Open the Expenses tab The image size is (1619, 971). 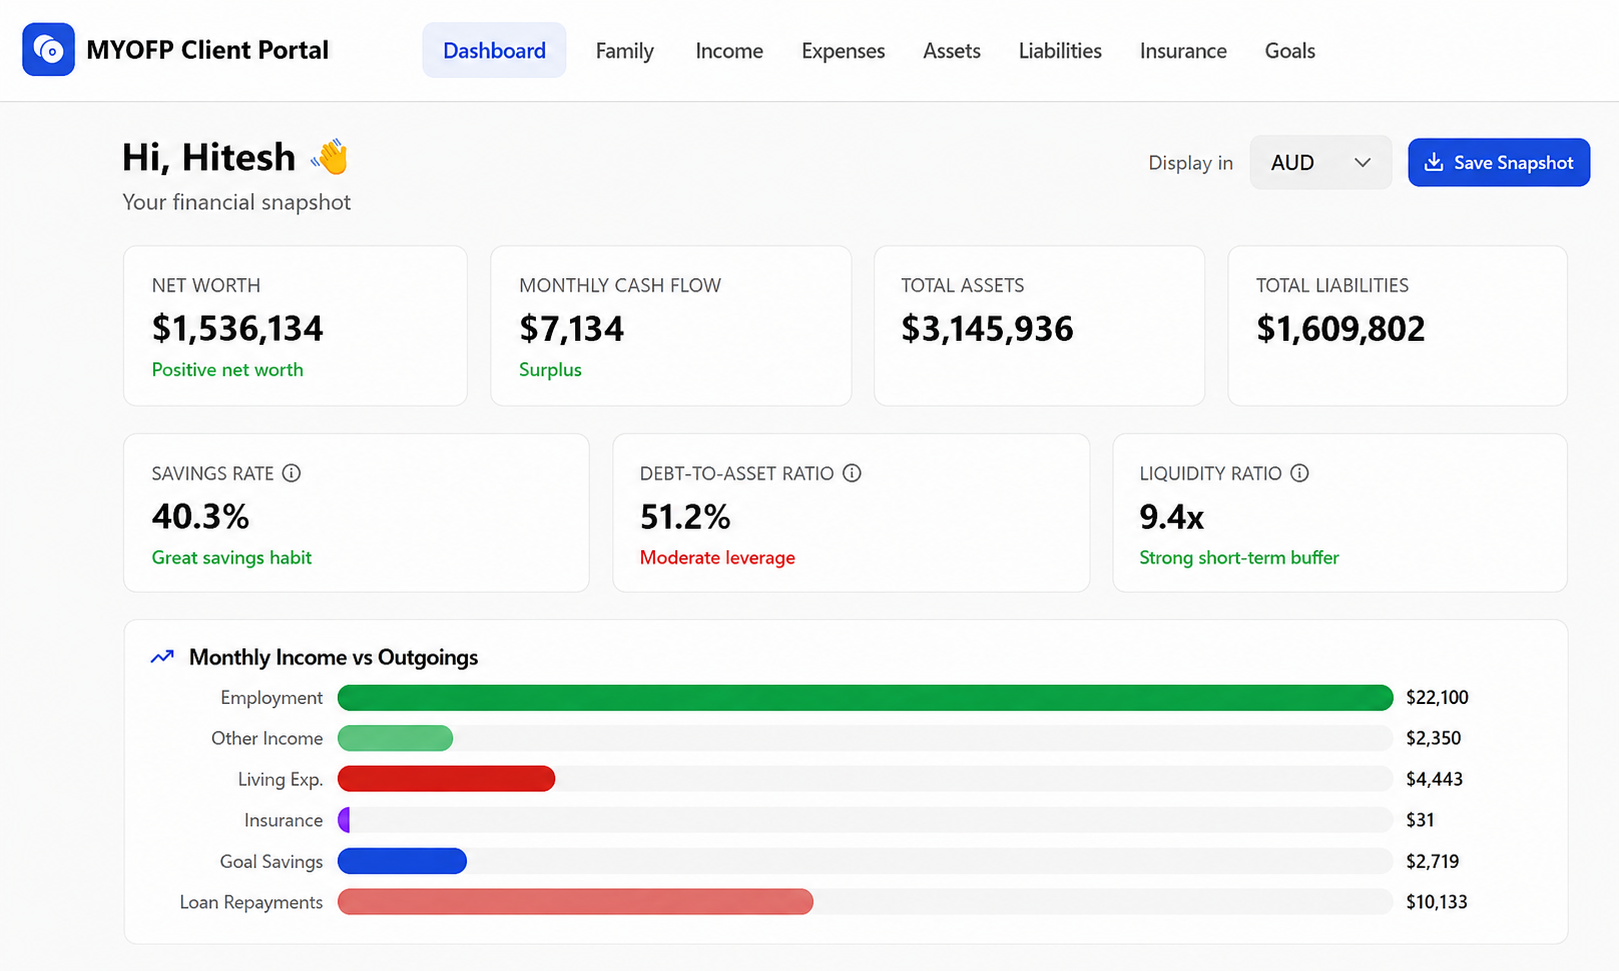pos(843,50)
